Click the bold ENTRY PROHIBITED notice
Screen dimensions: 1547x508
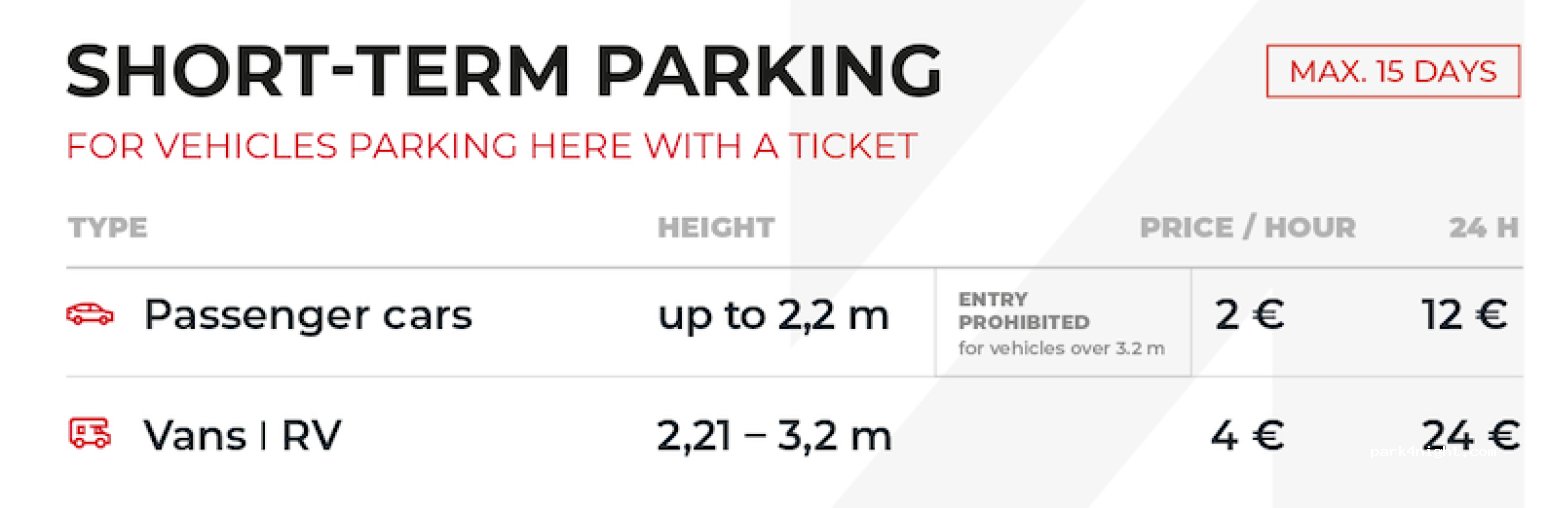[1023, 311]
